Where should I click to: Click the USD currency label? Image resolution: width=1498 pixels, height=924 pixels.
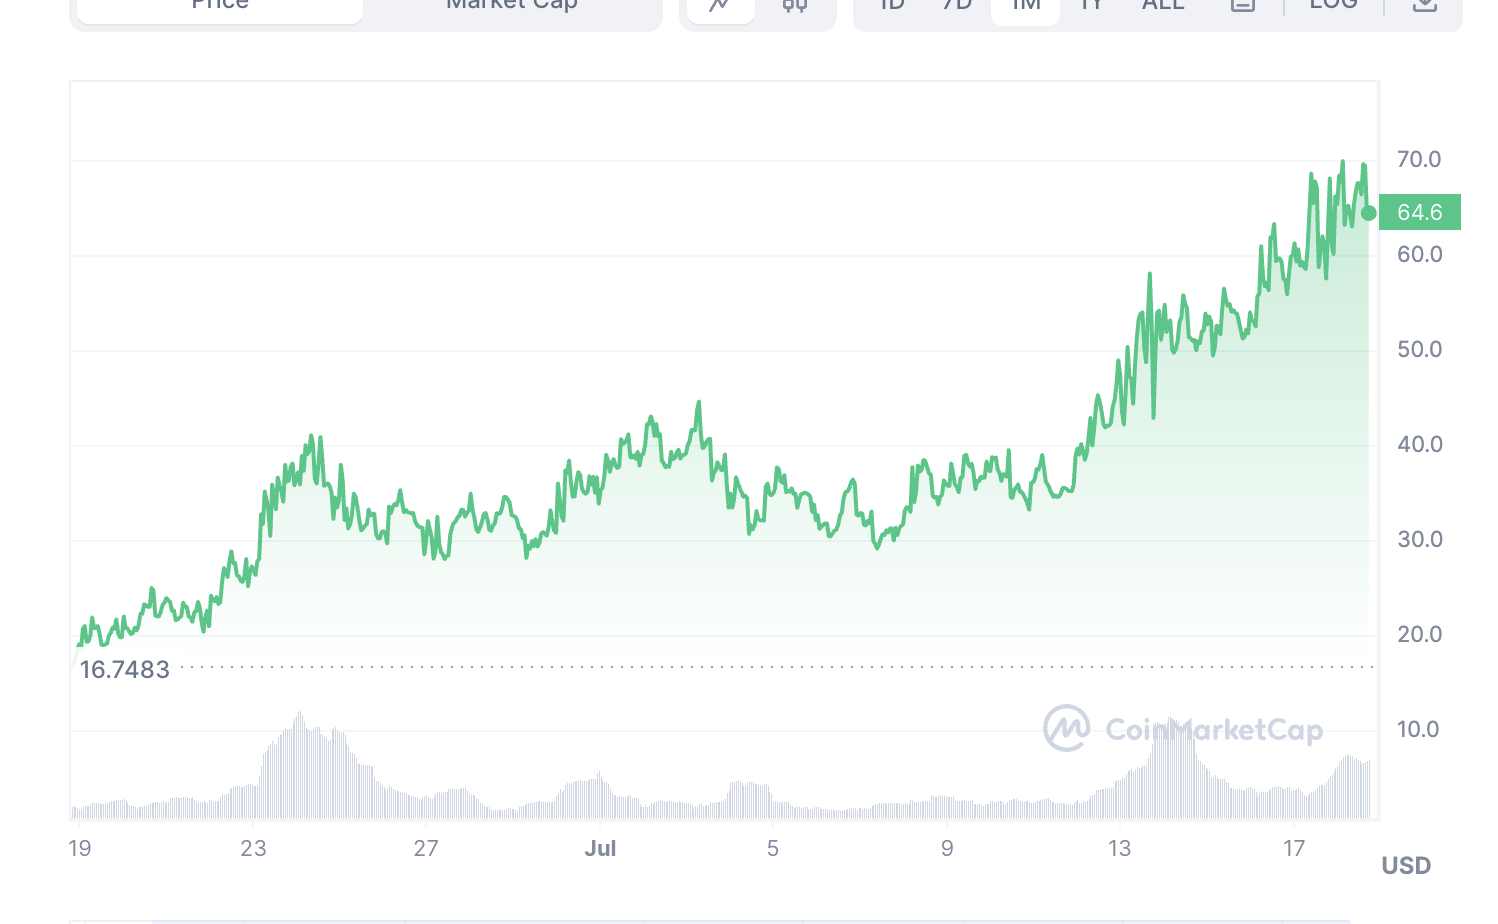point(1405,865)
